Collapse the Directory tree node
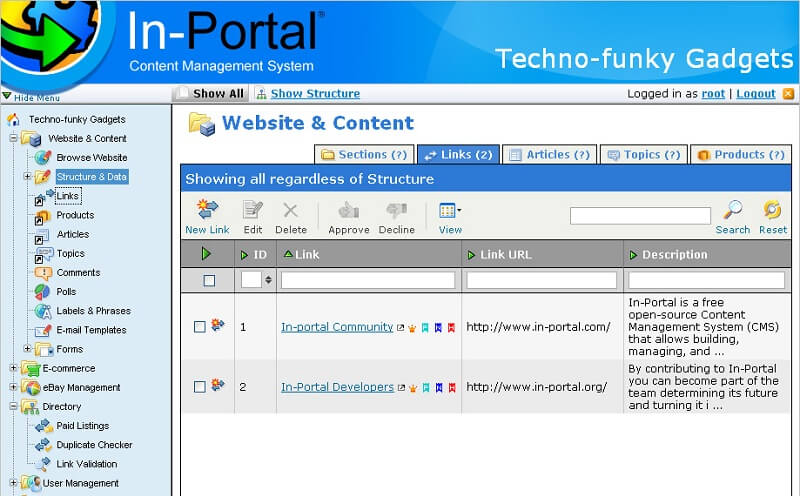This screenshot has height=496, width=800. pos(14,406)
